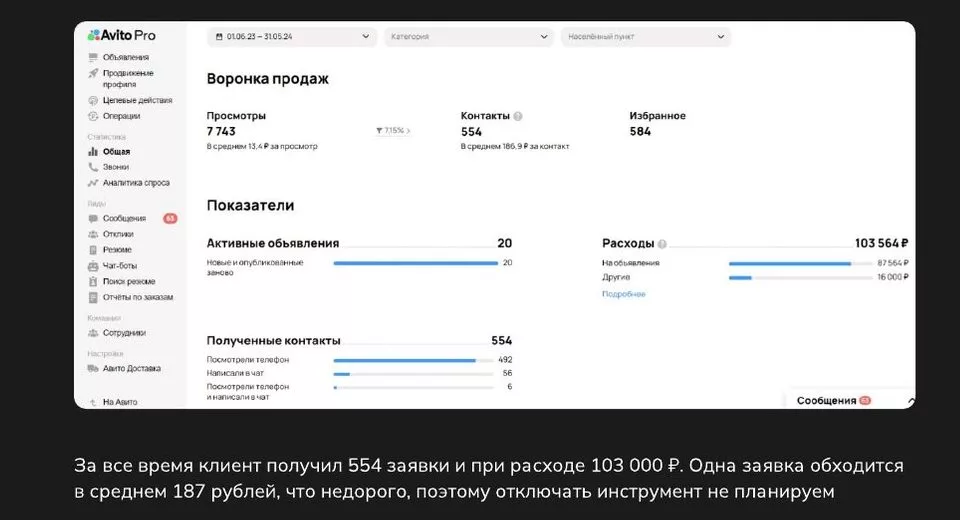960x520 pixels.
Task: Open Объявления in the sidebar
Action: pos(126,57)
